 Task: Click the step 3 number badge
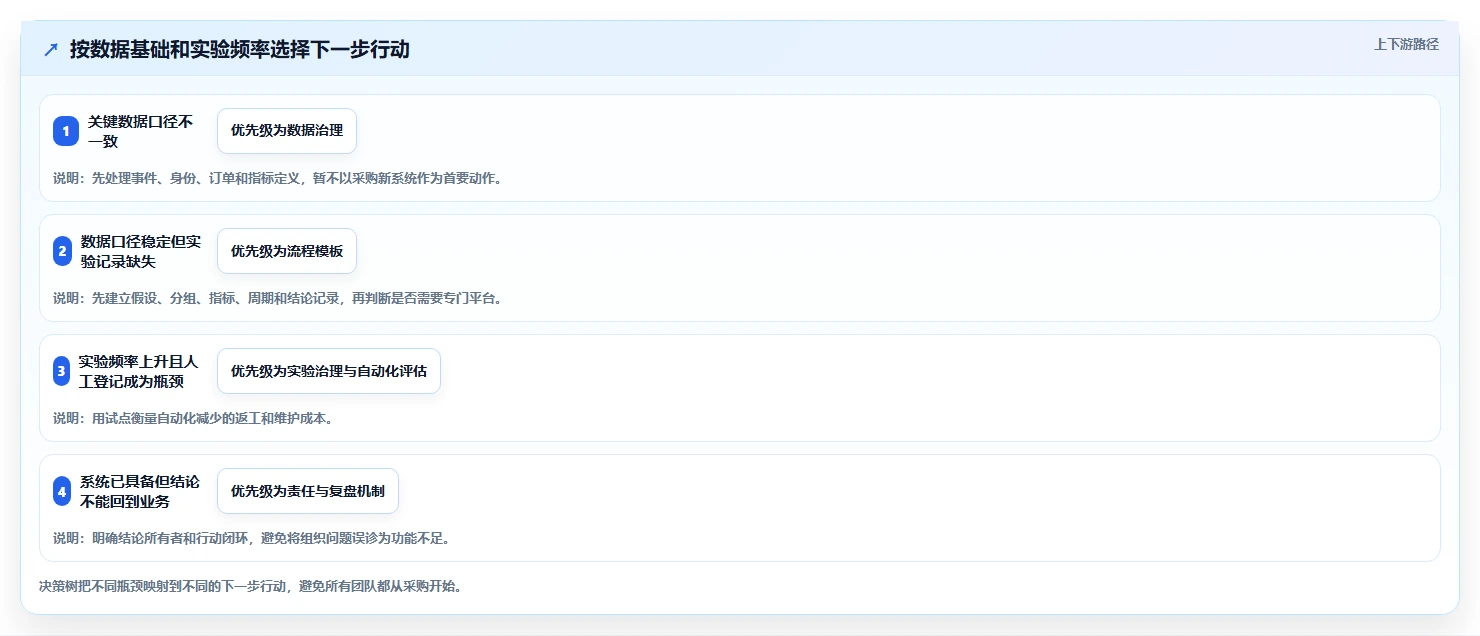(x=61, y=371)
